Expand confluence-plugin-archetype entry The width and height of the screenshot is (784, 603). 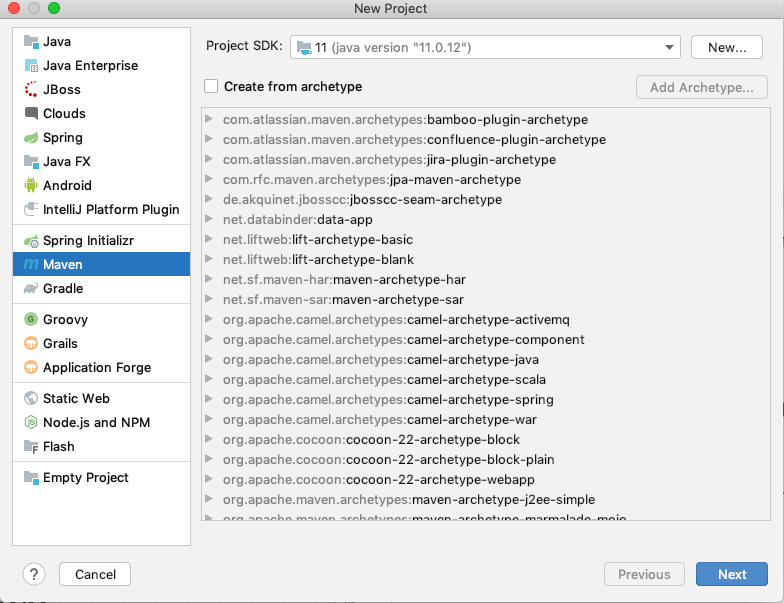(209, 139)
